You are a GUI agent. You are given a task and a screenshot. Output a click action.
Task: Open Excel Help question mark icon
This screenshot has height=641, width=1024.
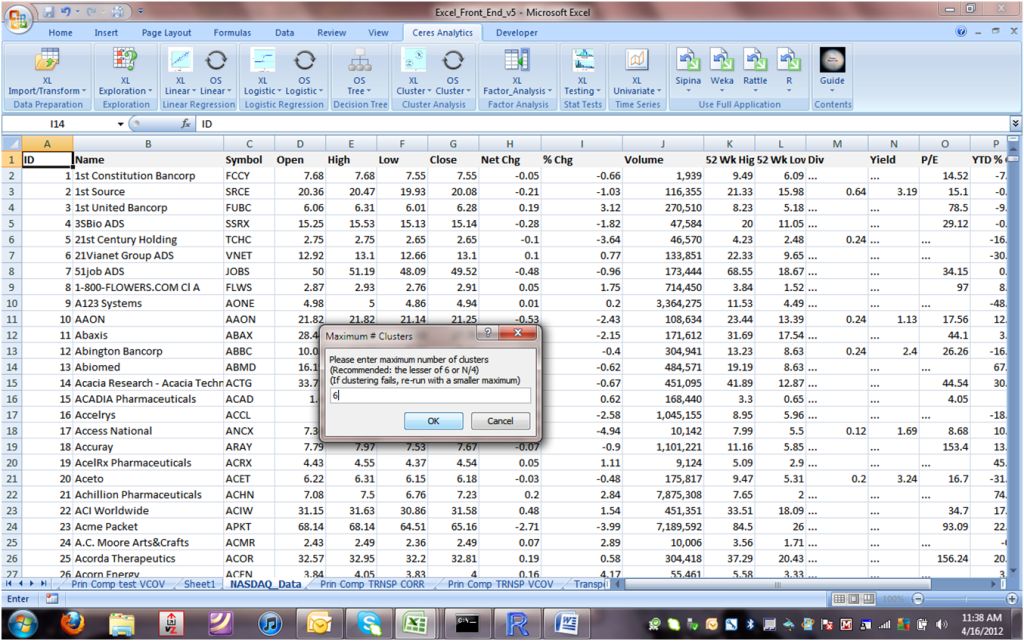coord(960,31)
